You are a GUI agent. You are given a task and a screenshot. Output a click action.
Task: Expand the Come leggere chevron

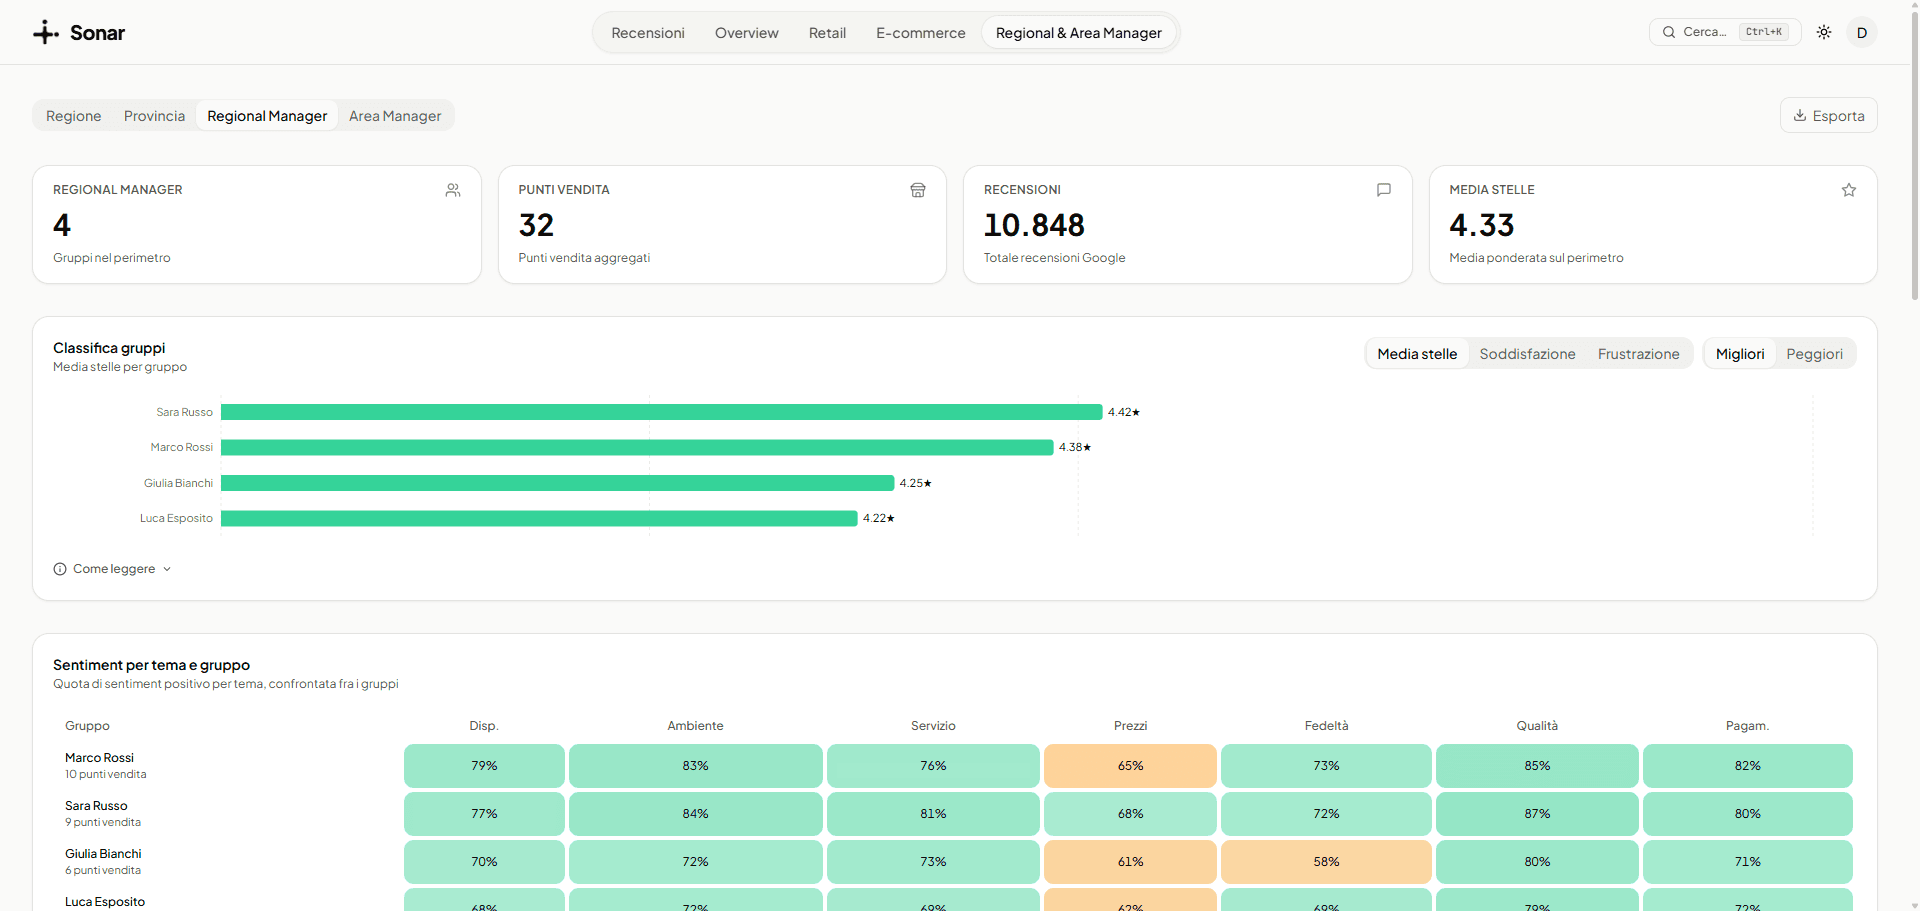167,569
